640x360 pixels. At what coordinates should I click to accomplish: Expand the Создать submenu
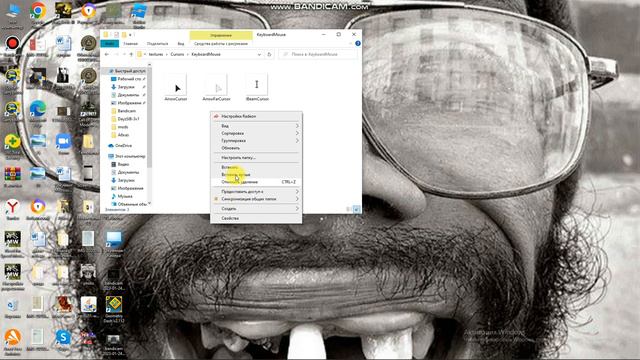(256, 209)
